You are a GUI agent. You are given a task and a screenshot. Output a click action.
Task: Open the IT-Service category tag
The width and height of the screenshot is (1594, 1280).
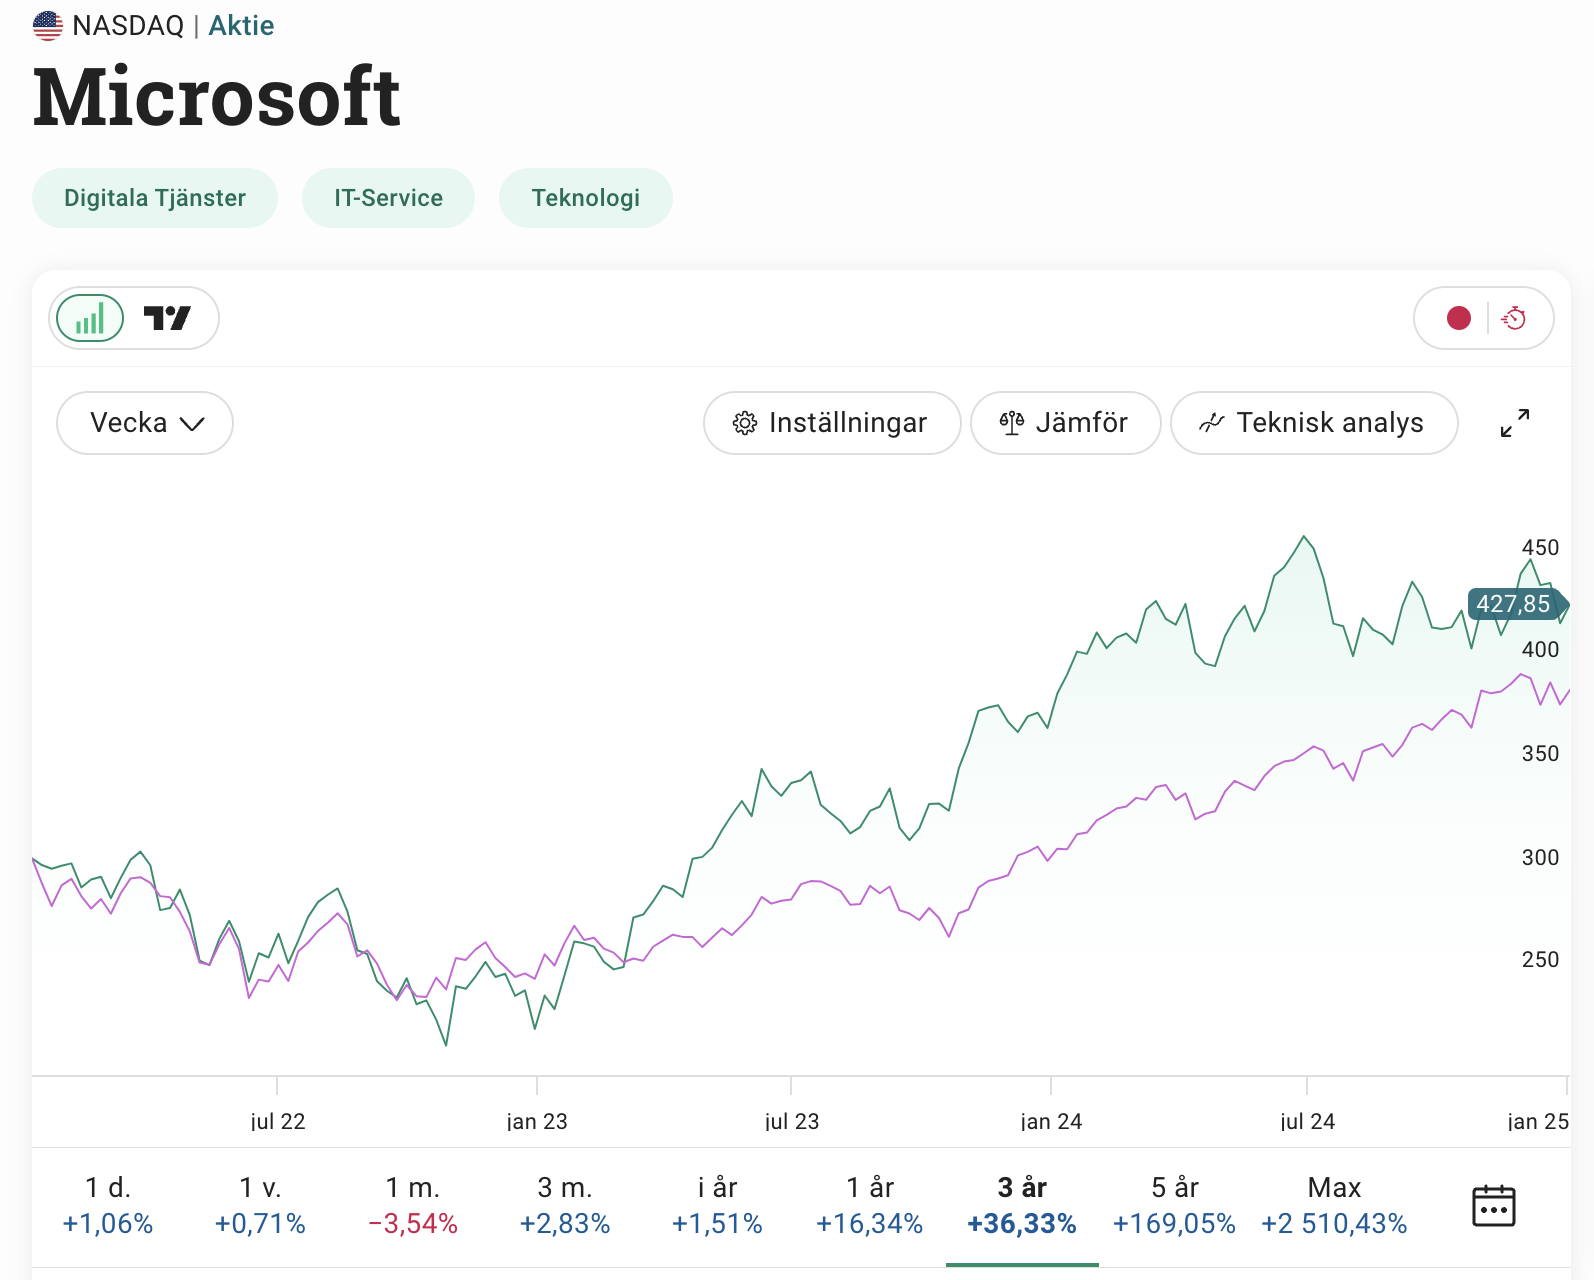pos(388,198)
